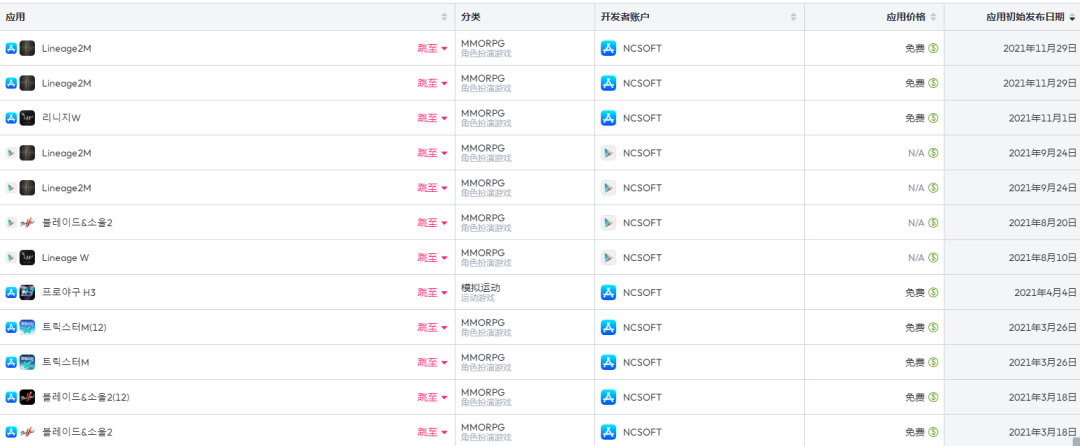Click the 블레이드&소울2(12) app icon
The height and width of the screenshot is (446, 1080).
pyautogui.click(x=28, y=397)
